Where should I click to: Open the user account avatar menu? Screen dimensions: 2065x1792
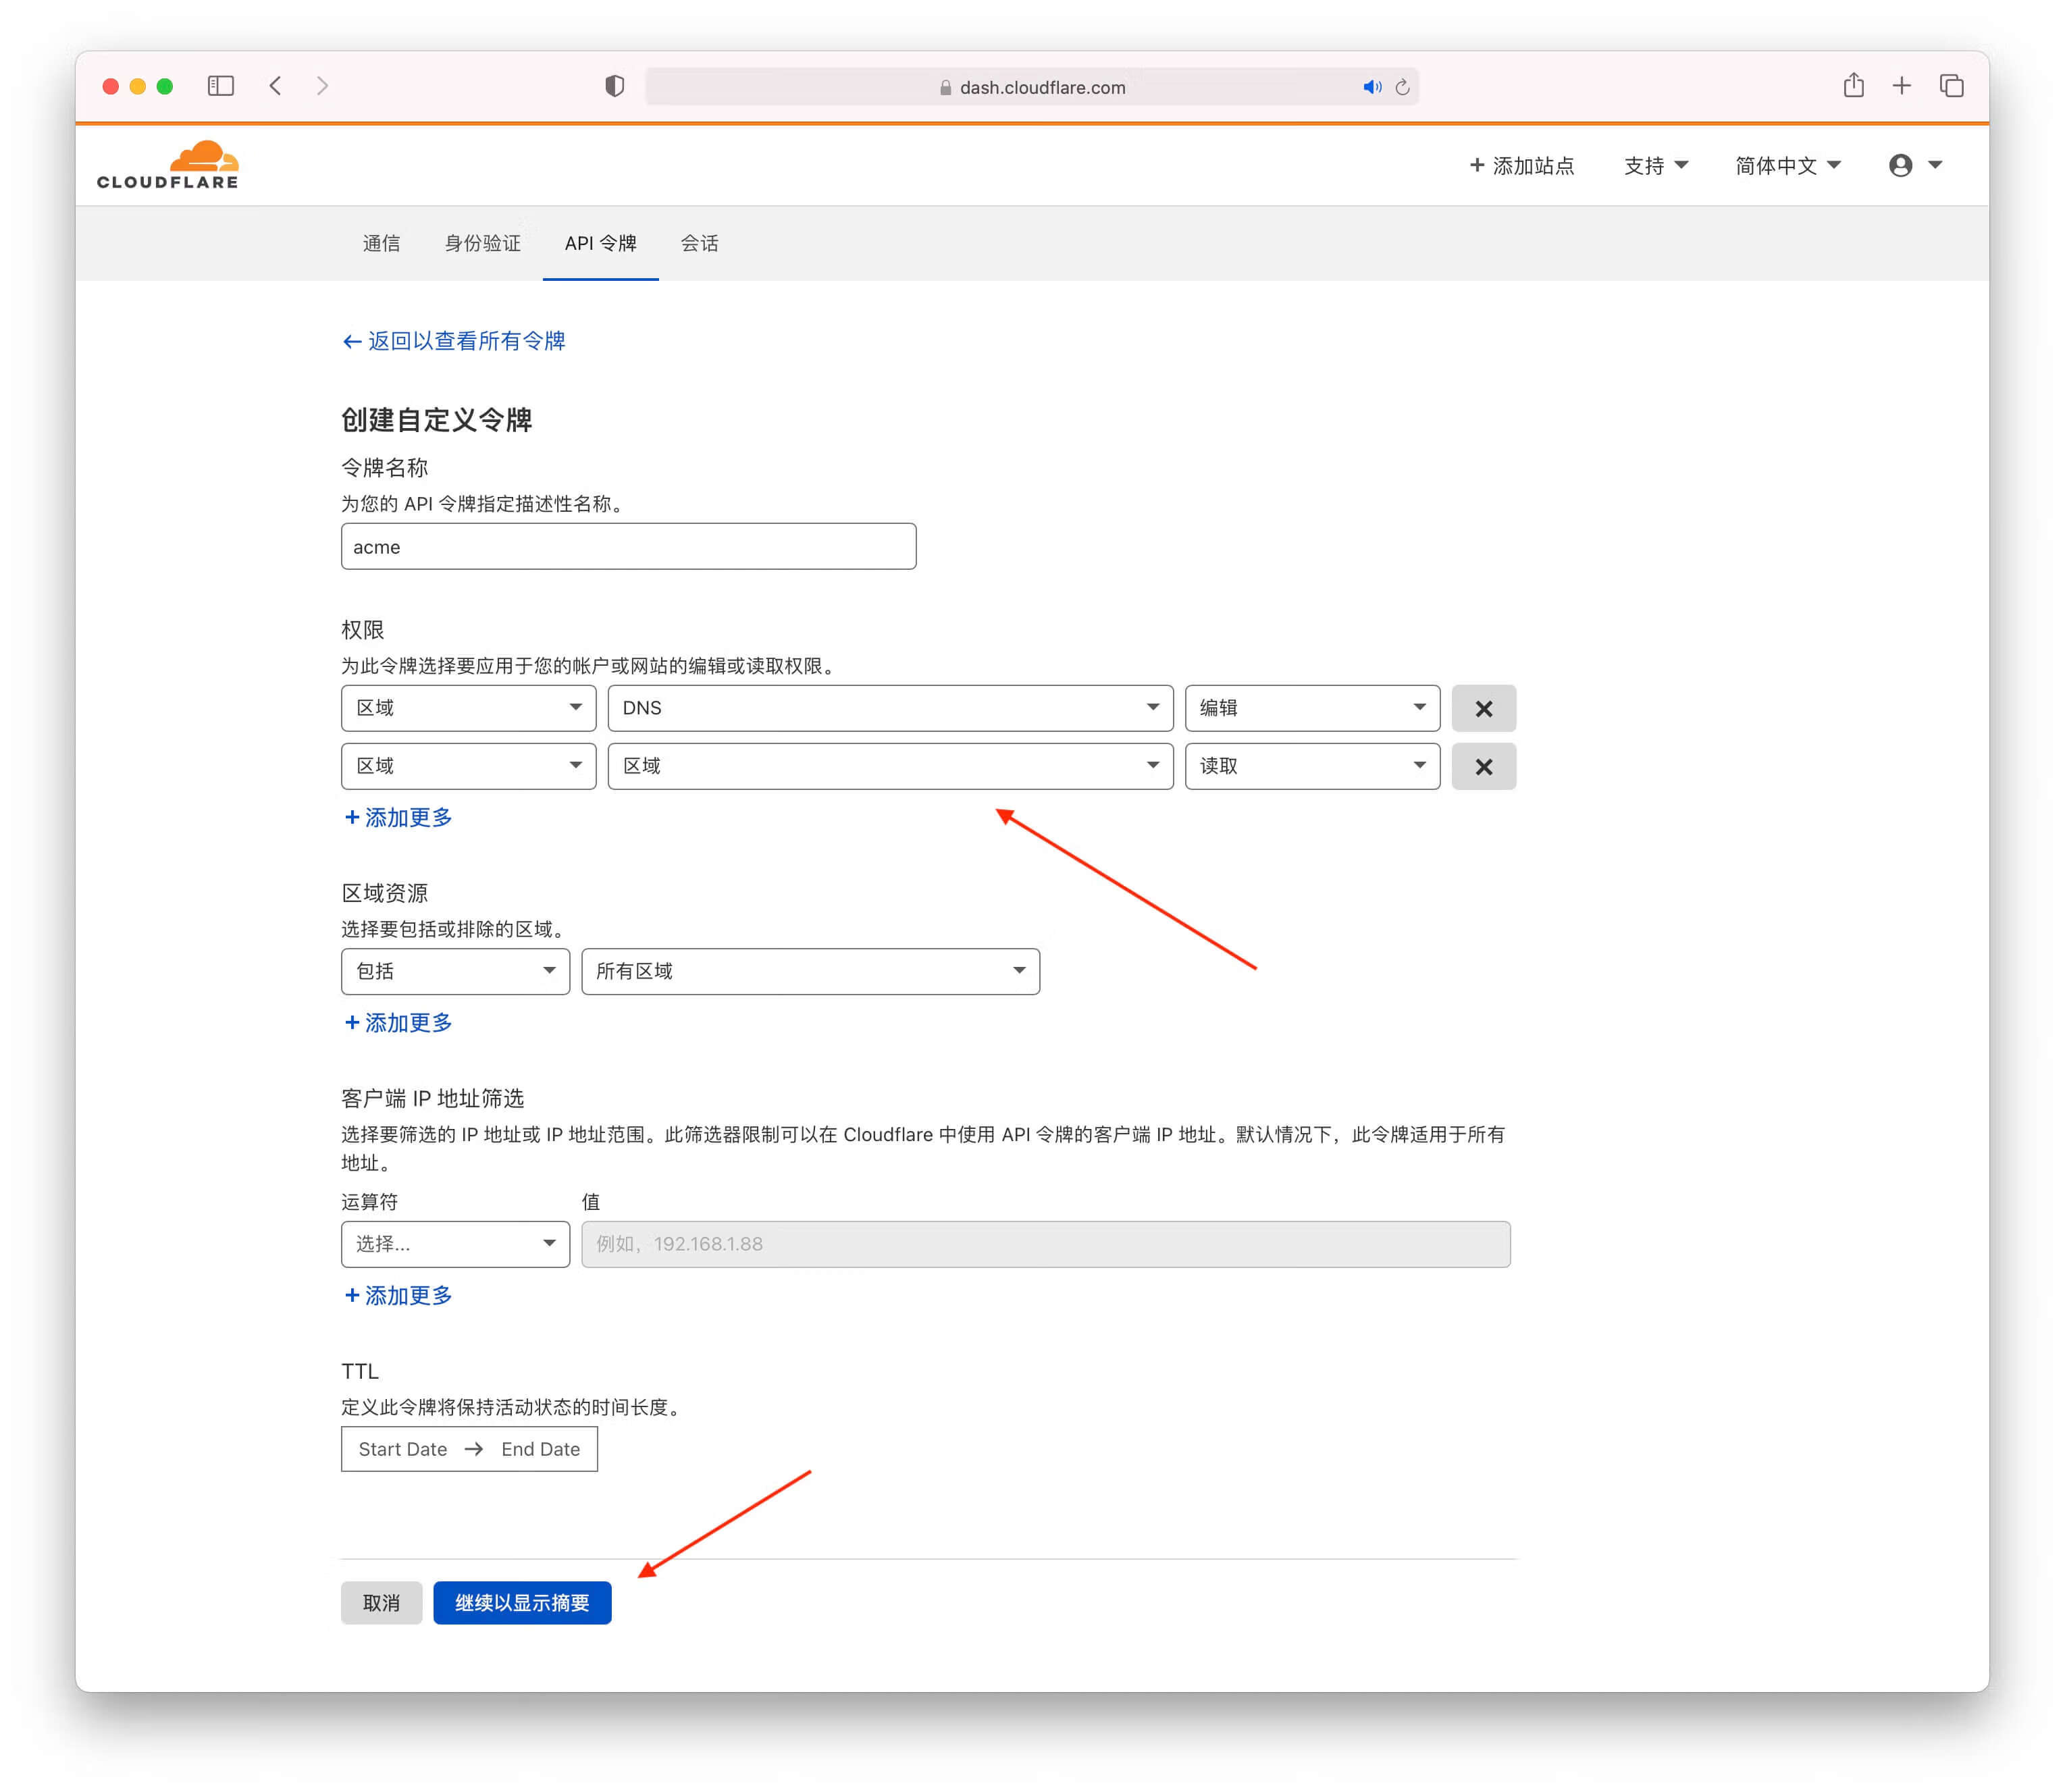click(1913, 165)
